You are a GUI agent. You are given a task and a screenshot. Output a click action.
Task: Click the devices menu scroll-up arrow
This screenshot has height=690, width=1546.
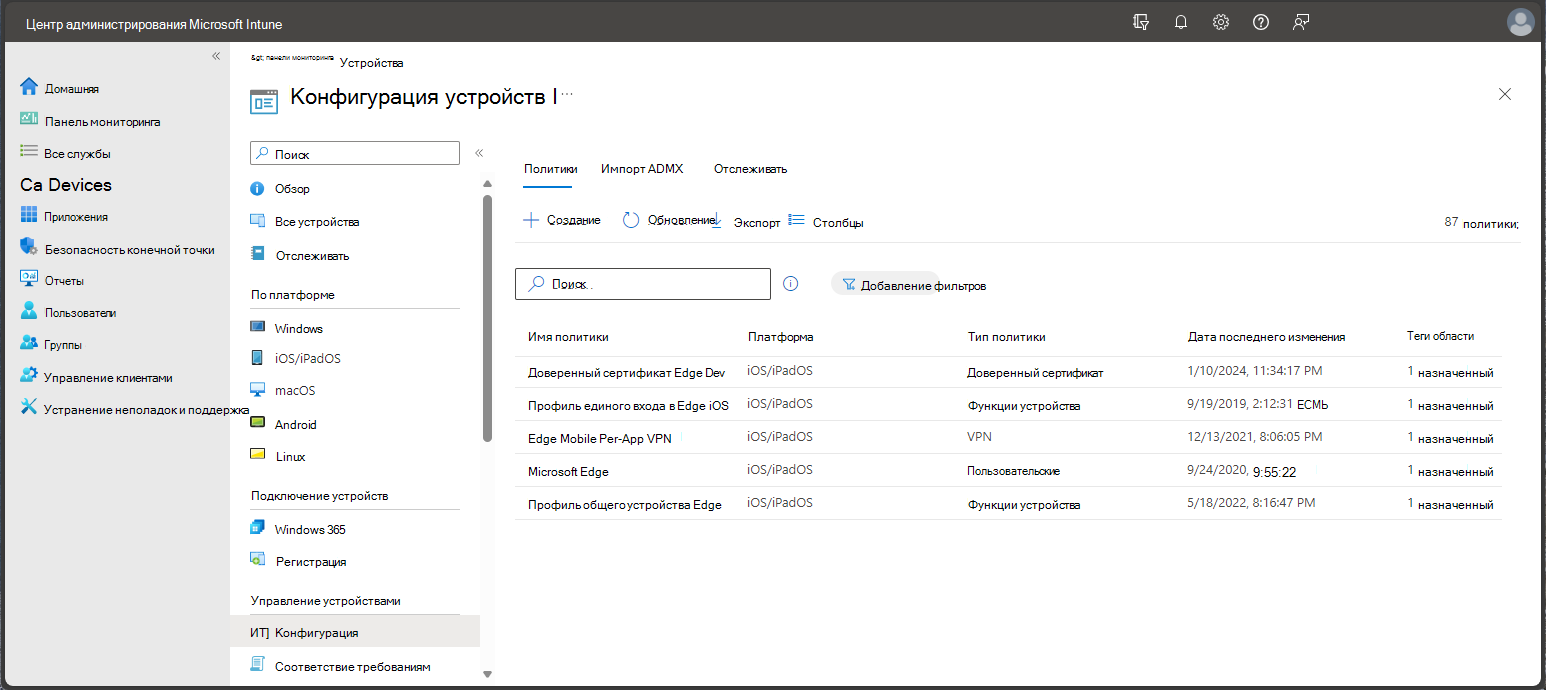pos(487,183)
